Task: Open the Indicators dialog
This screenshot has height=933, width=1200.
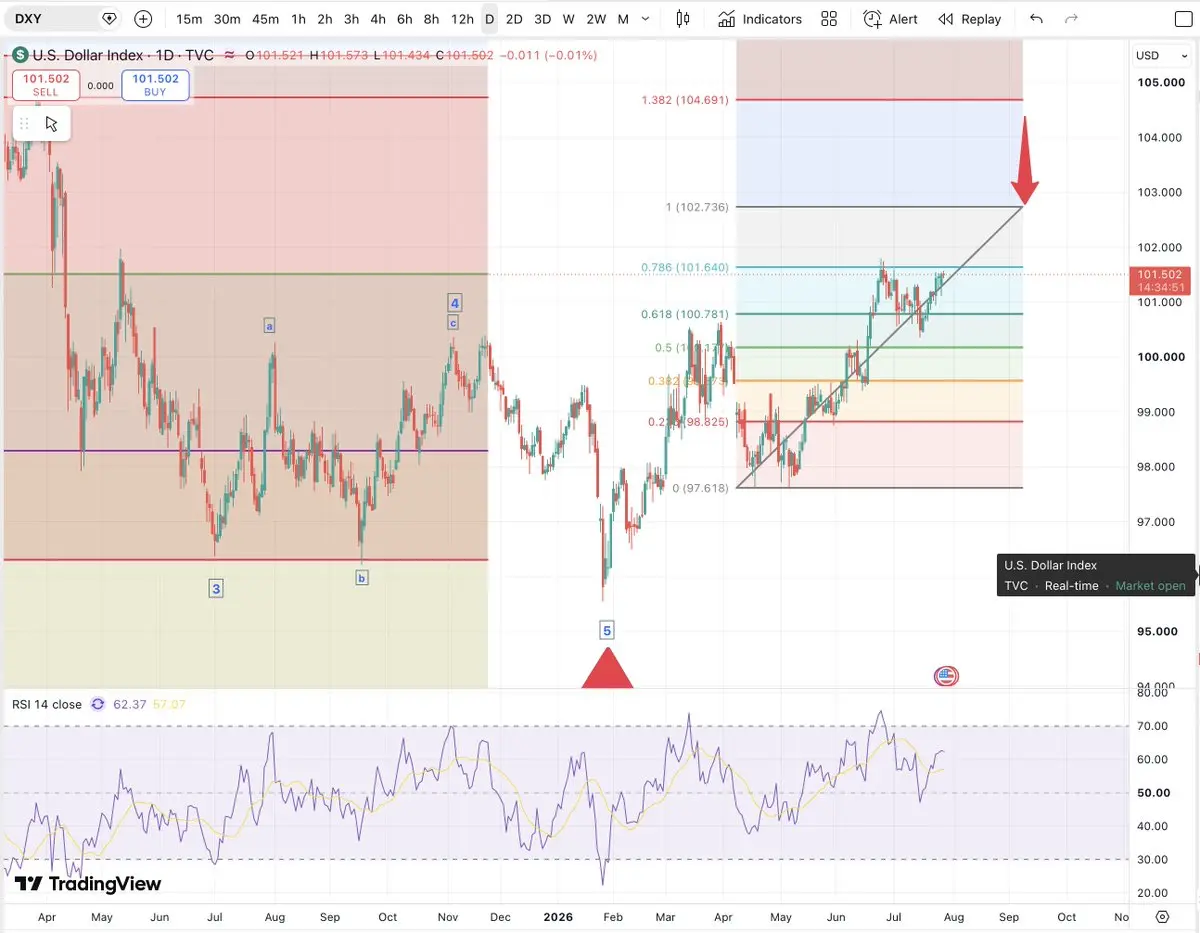Action: pos(759,19)
